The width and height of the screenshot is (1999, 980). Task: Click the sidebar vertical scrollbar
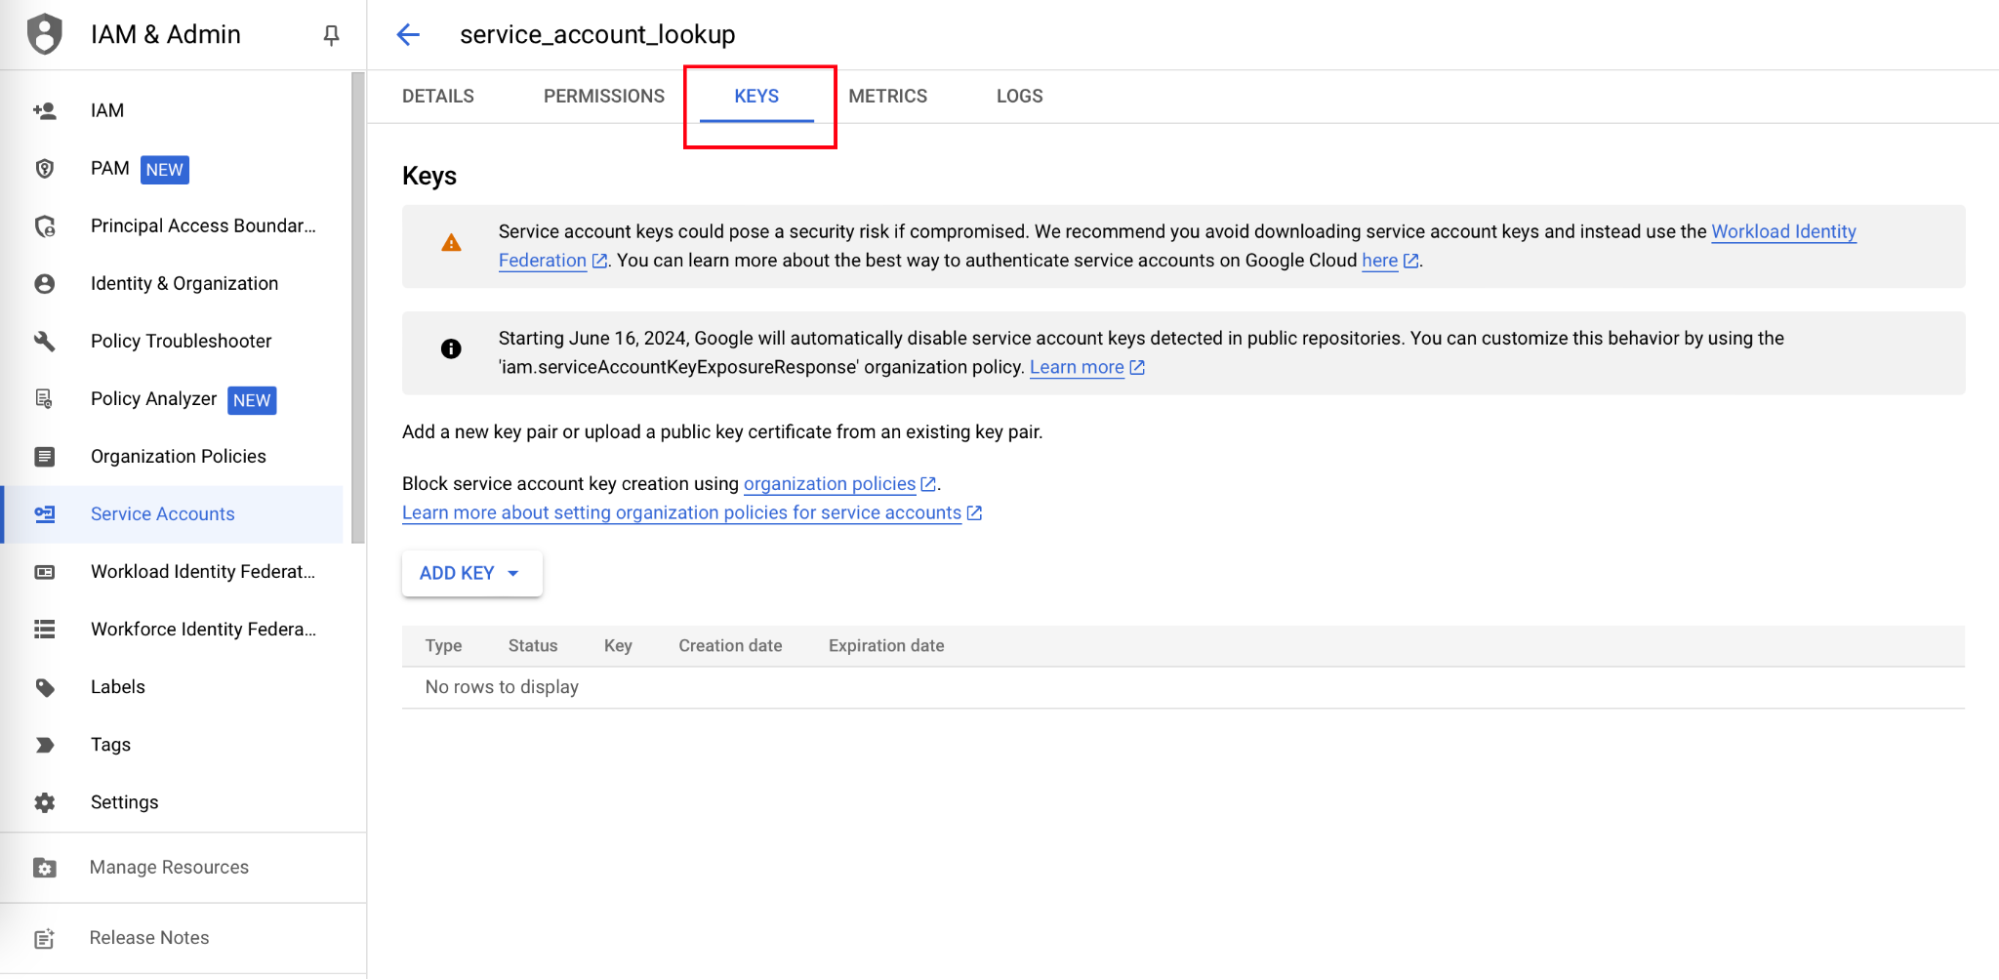(358, 300)
